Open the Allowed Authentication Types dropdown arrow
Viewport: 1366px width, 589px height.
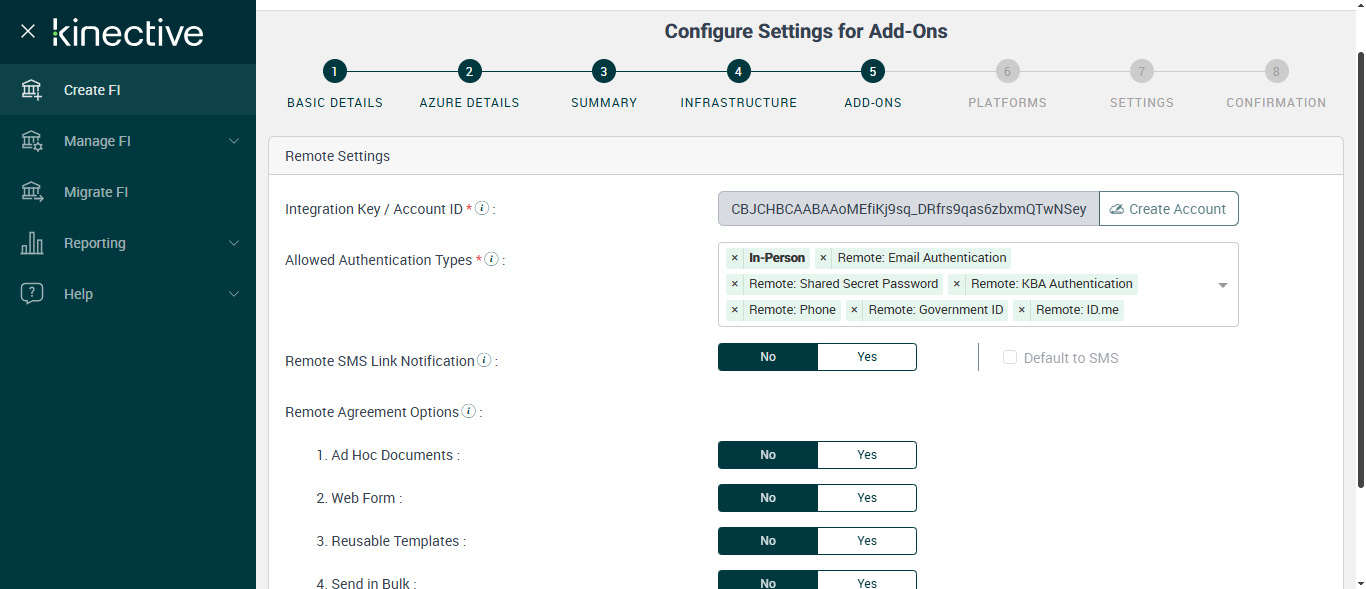(x=1222, y=285)
